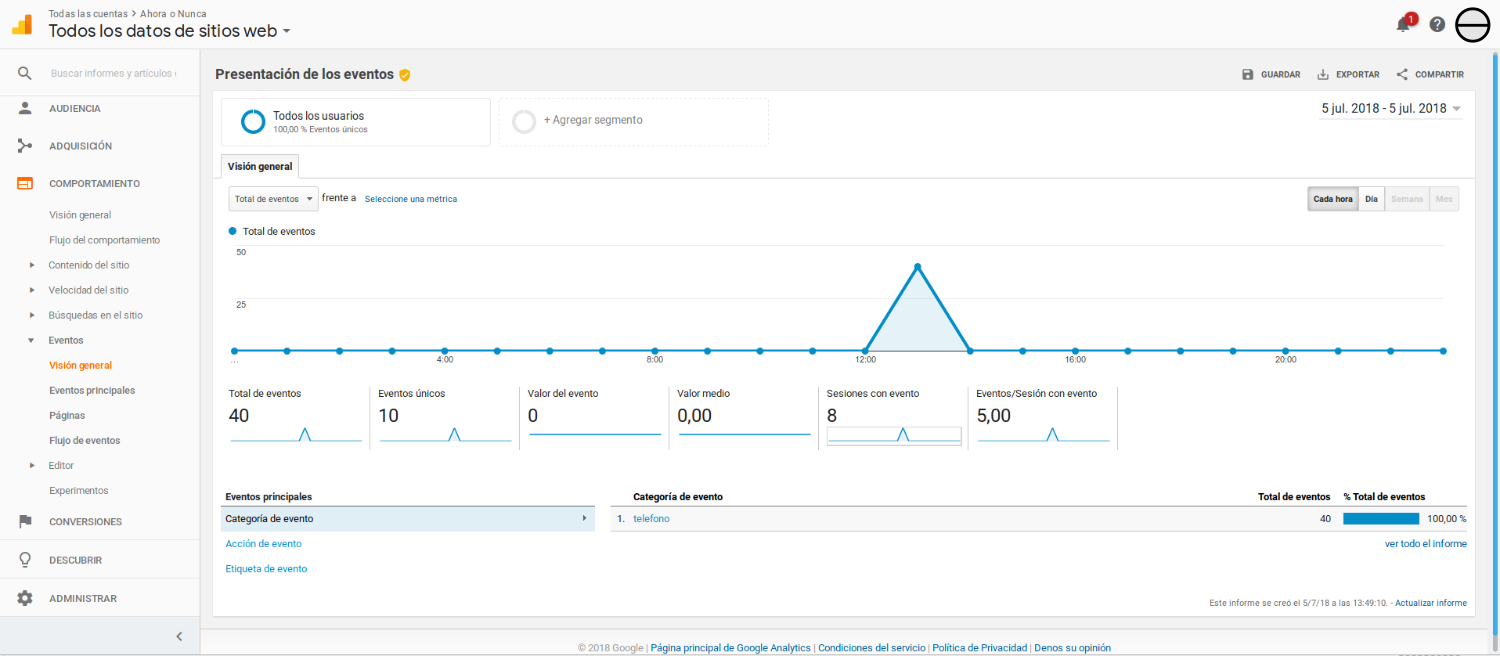Switch the chart granularity to Mes

pos(1443,198)
